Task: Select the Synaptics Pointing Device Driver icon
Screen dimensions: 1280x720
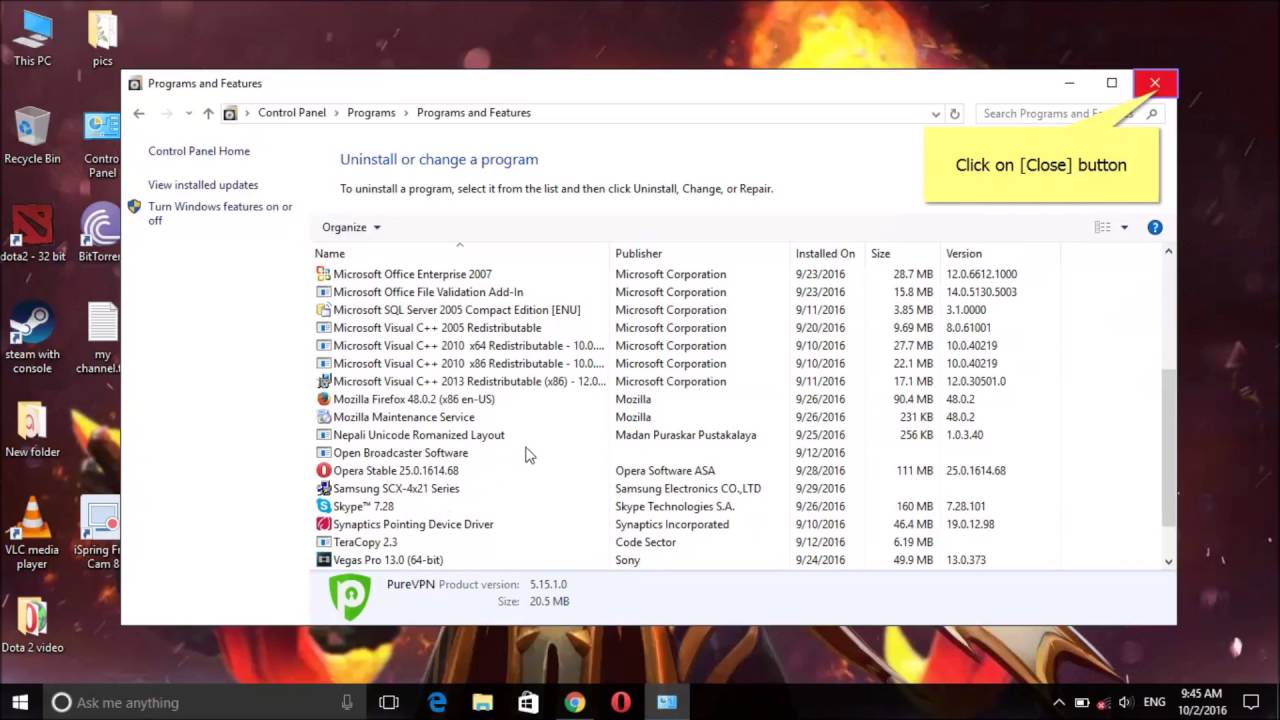Action: click(x=323, y=524)
